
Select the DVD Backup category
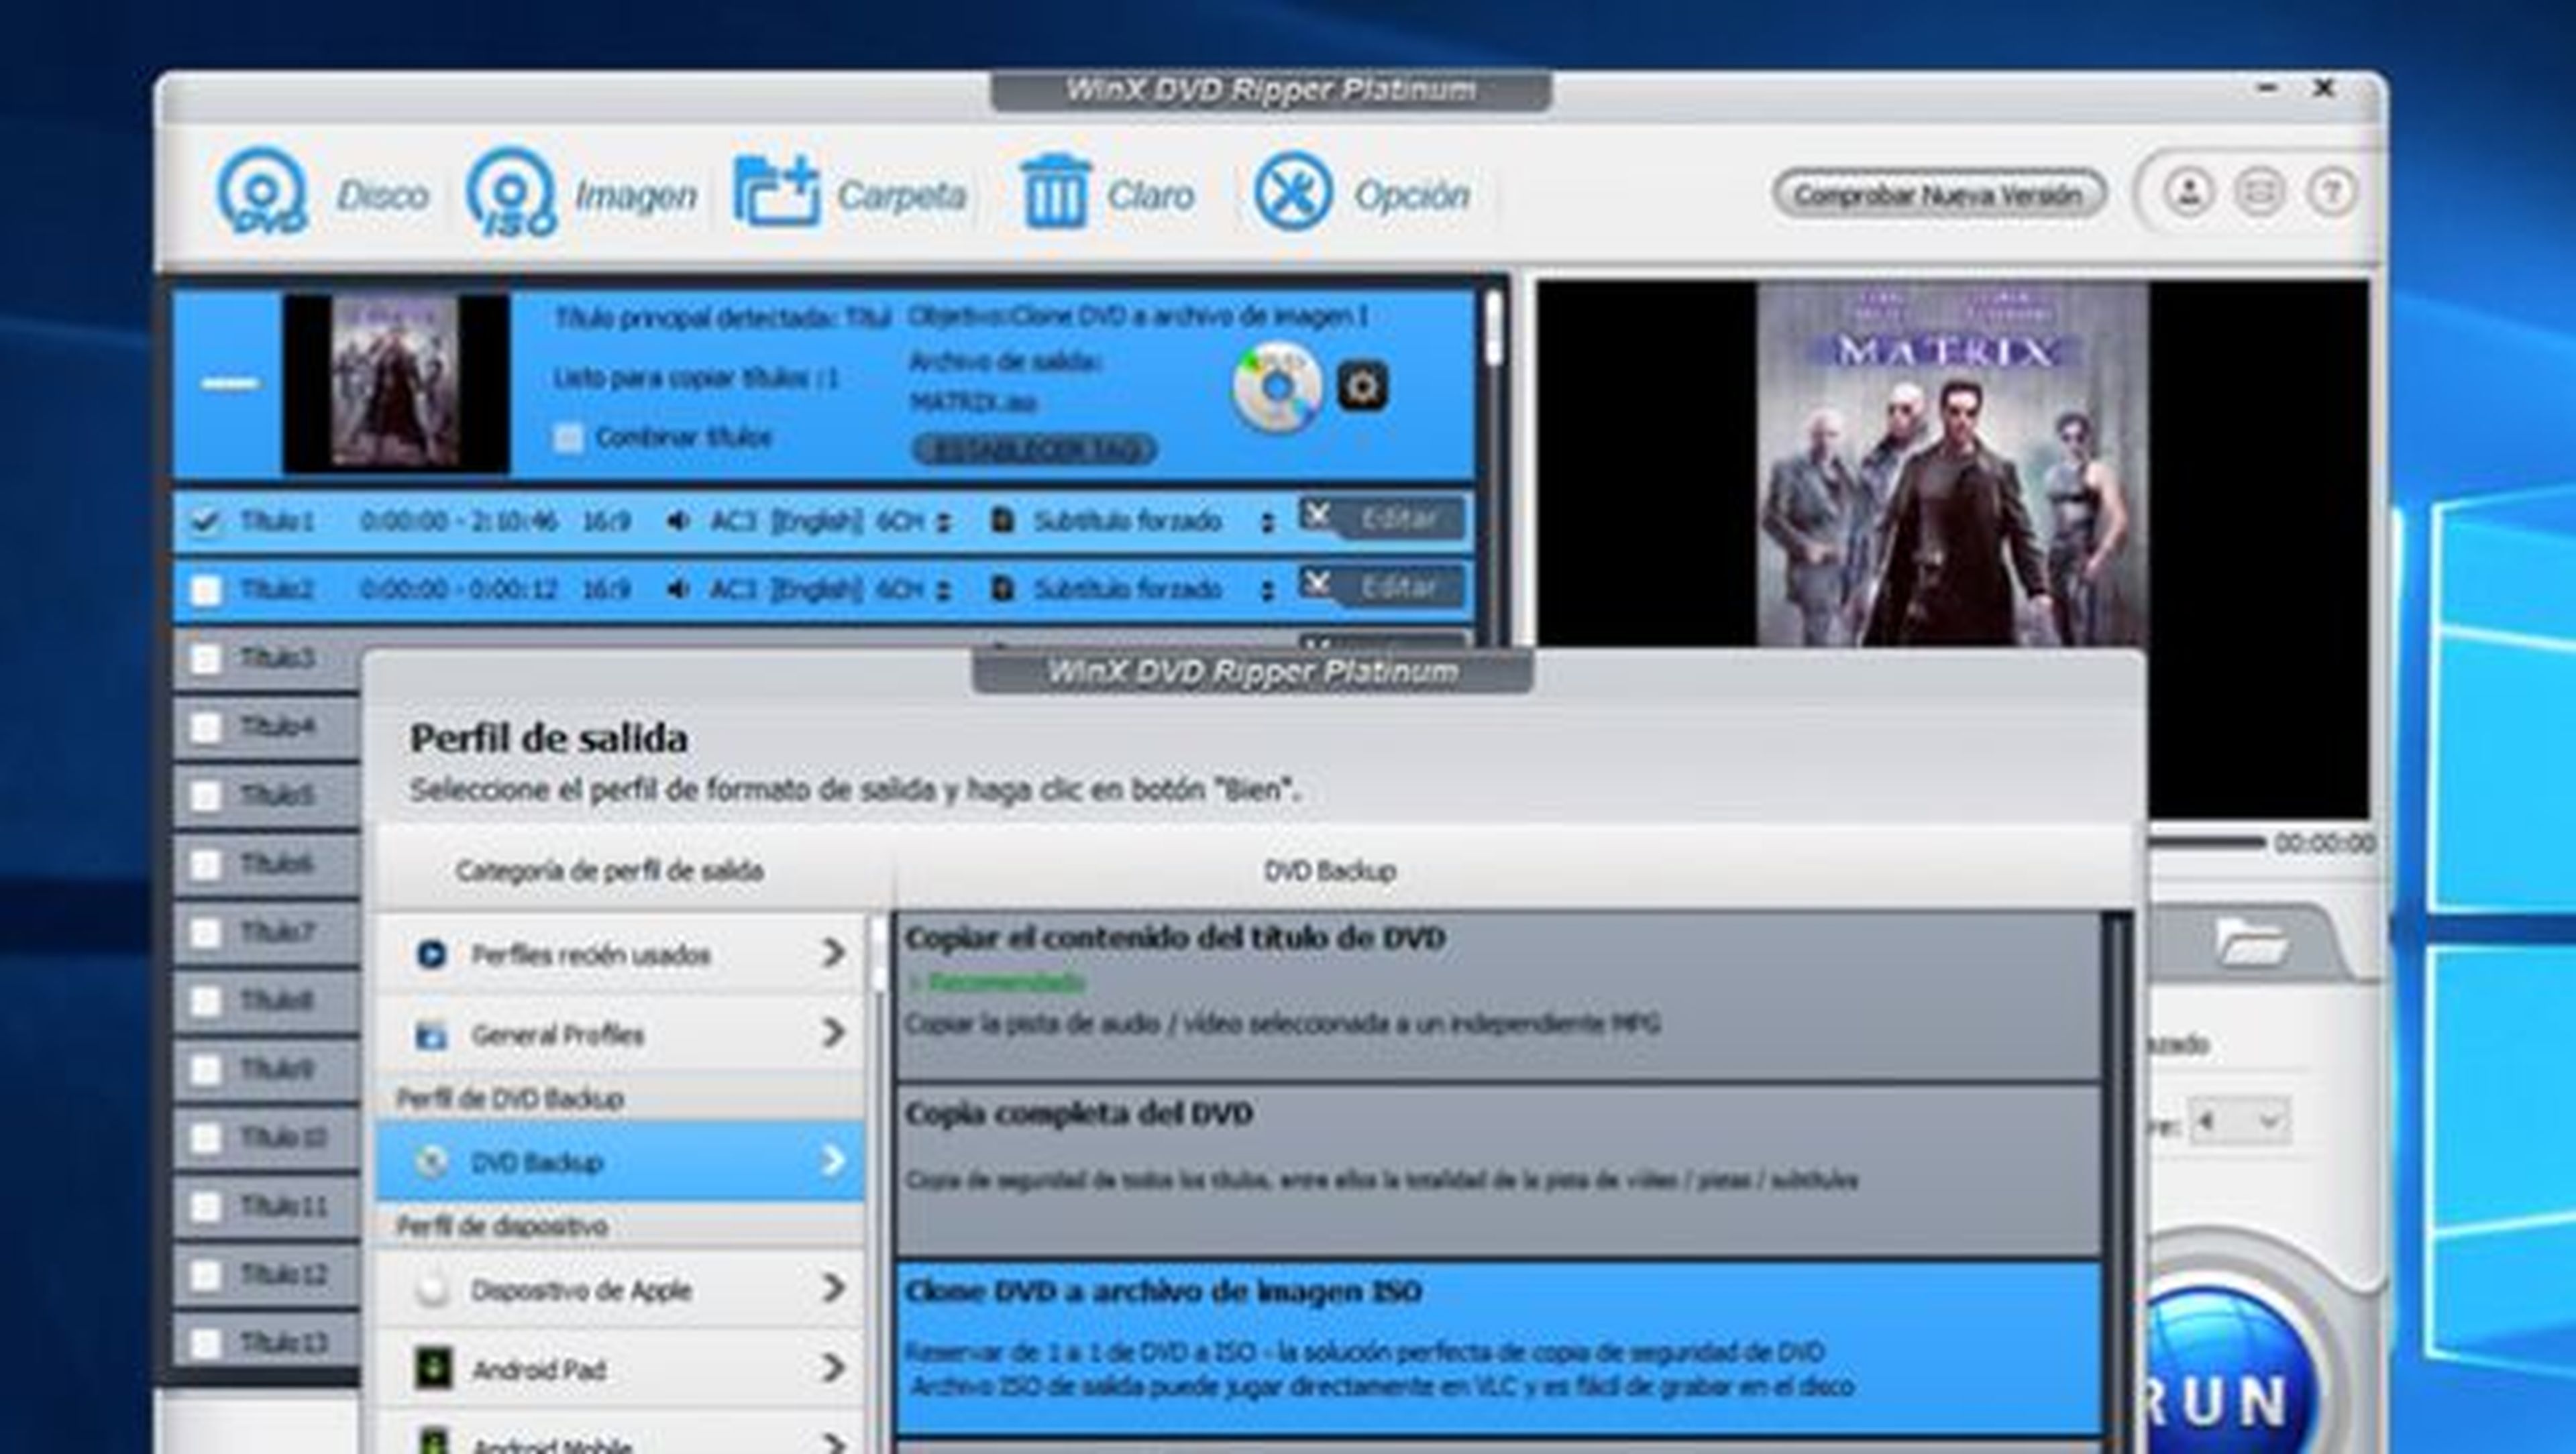[620, 1161]
